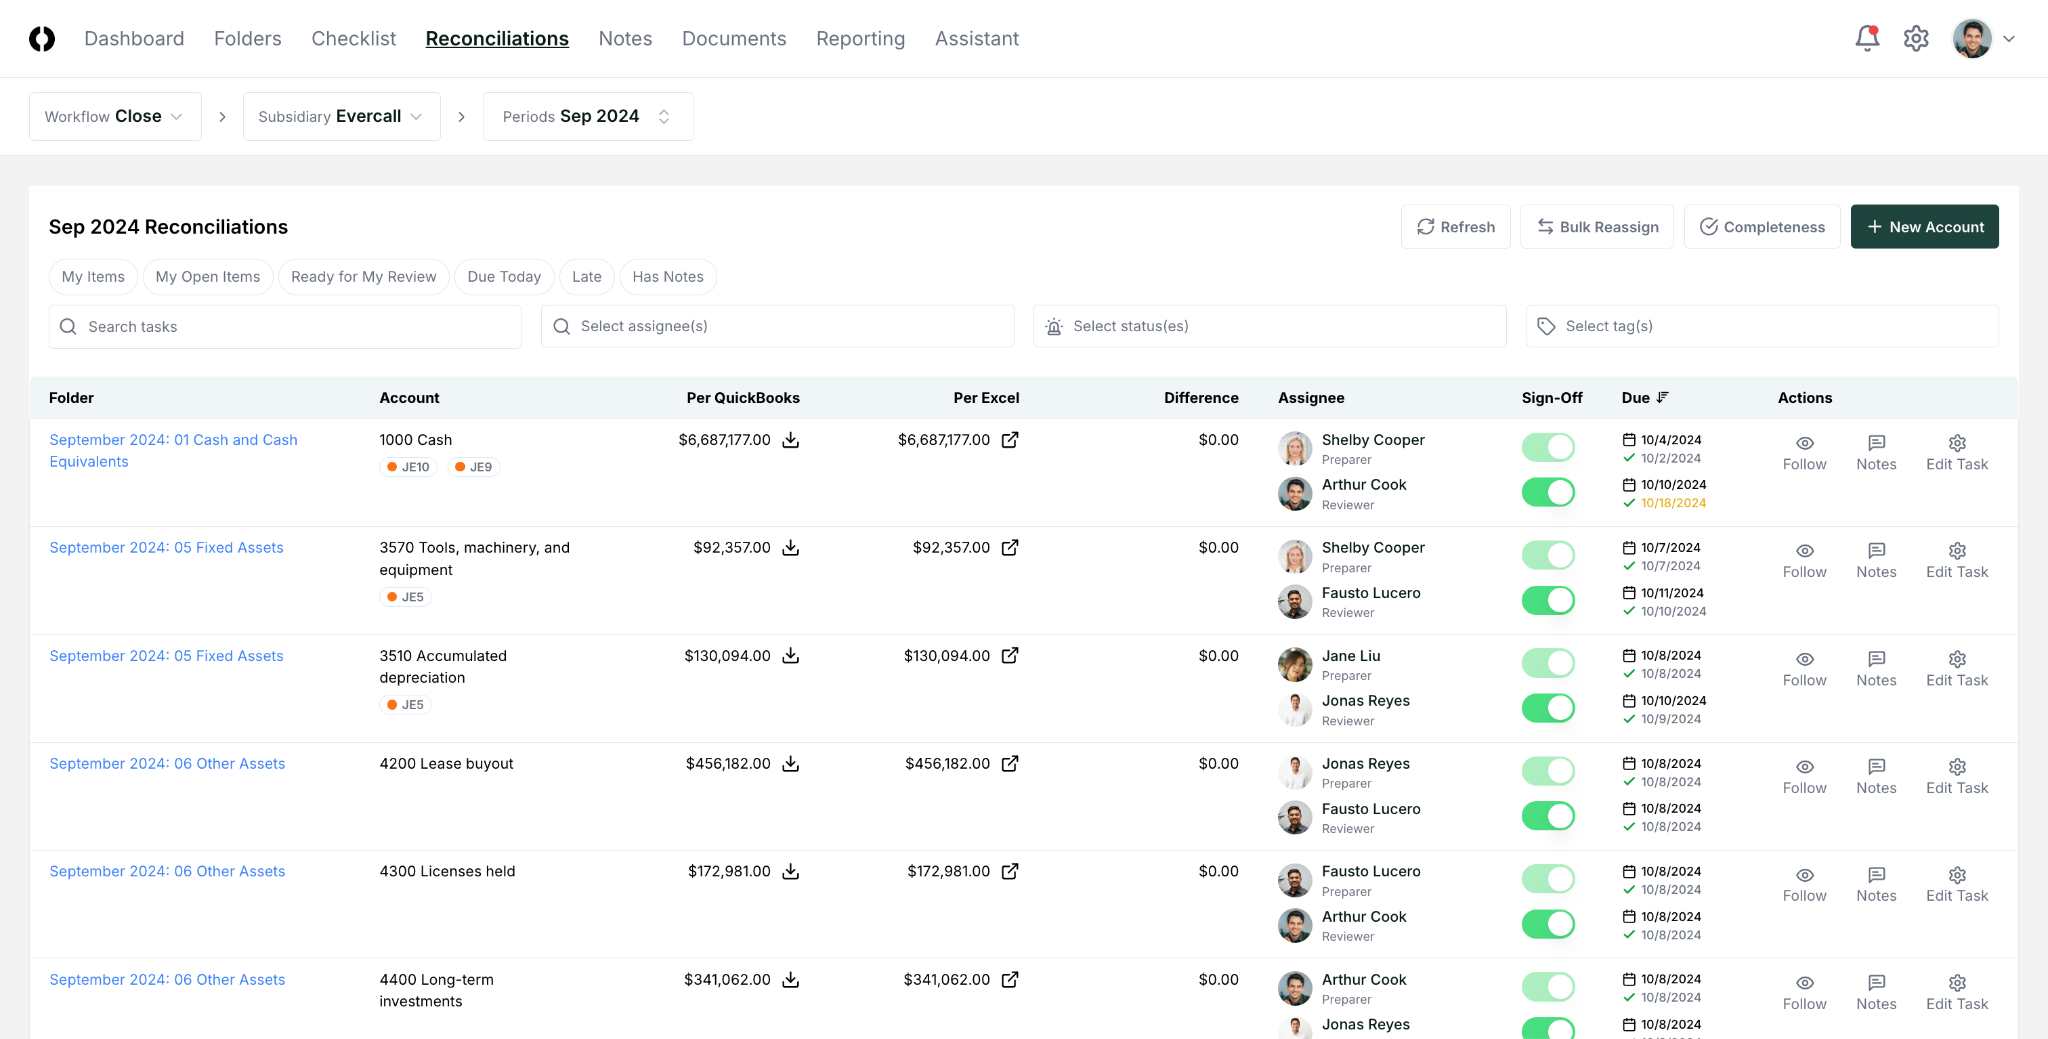
Task: Download QuickBooks balance for 1000 Cash
Action: click(790, 440)
